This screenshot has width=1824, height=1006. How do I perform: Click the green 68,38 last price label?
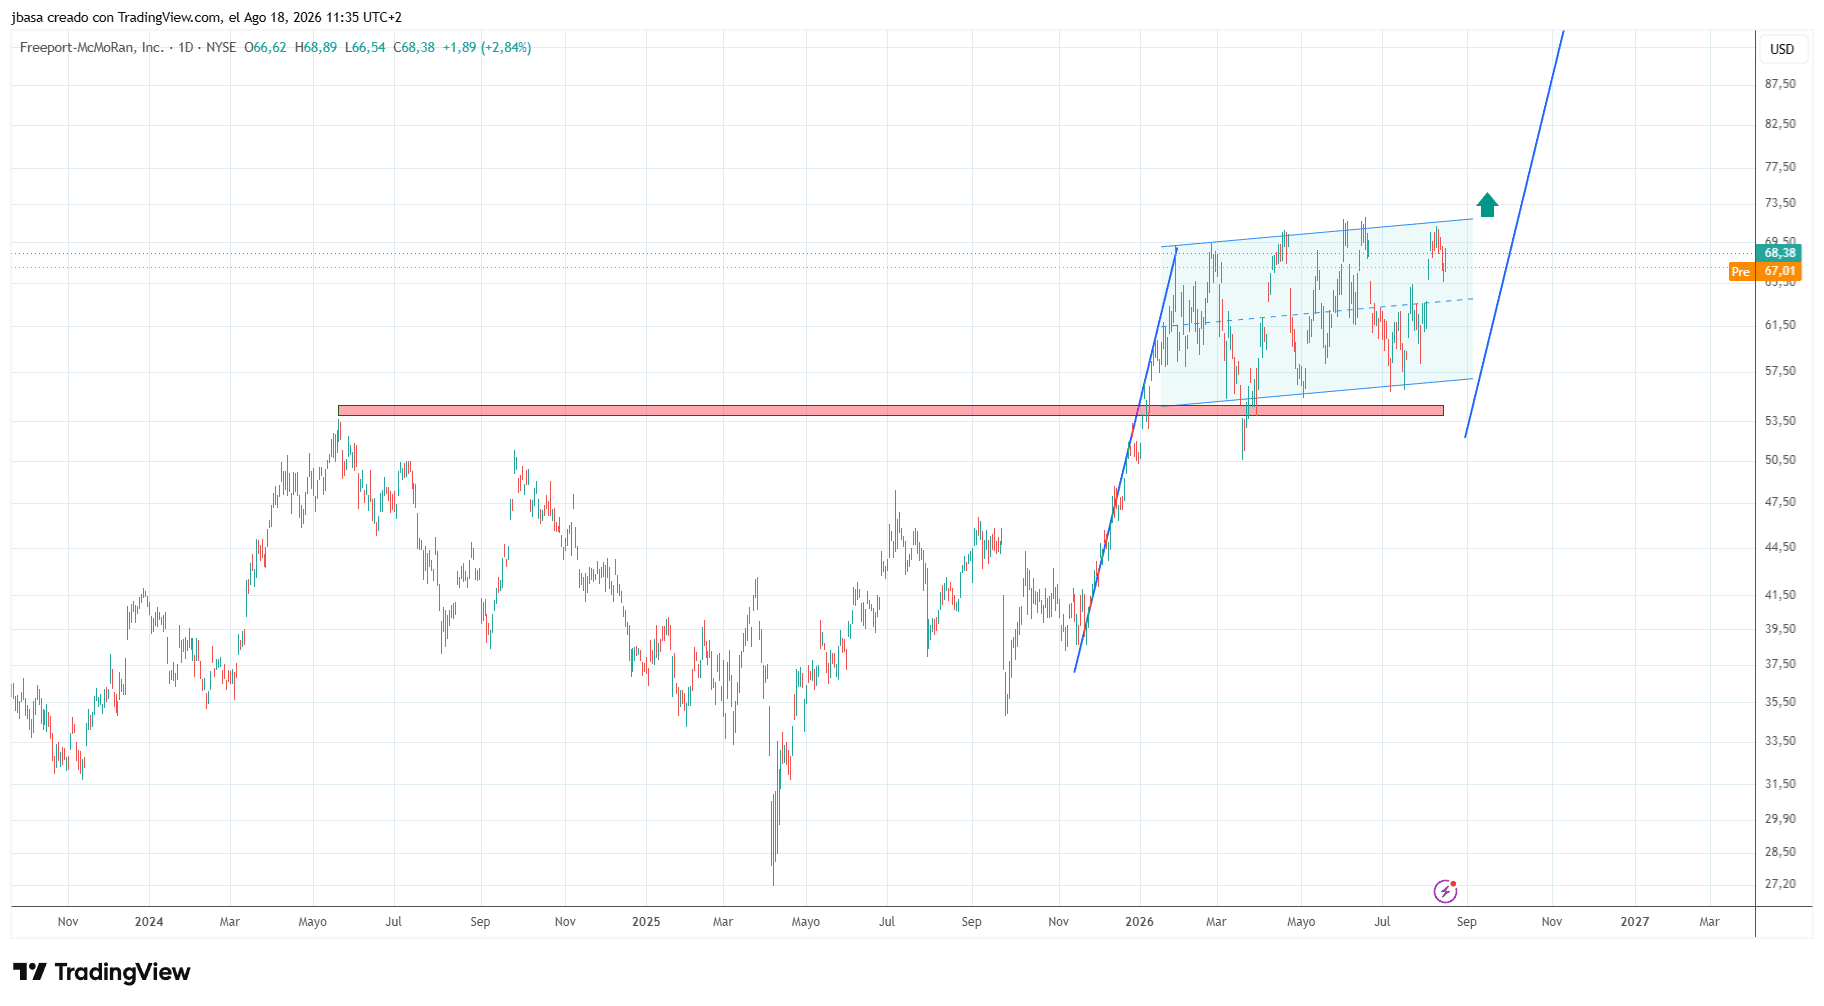(x=1779, y=253)
